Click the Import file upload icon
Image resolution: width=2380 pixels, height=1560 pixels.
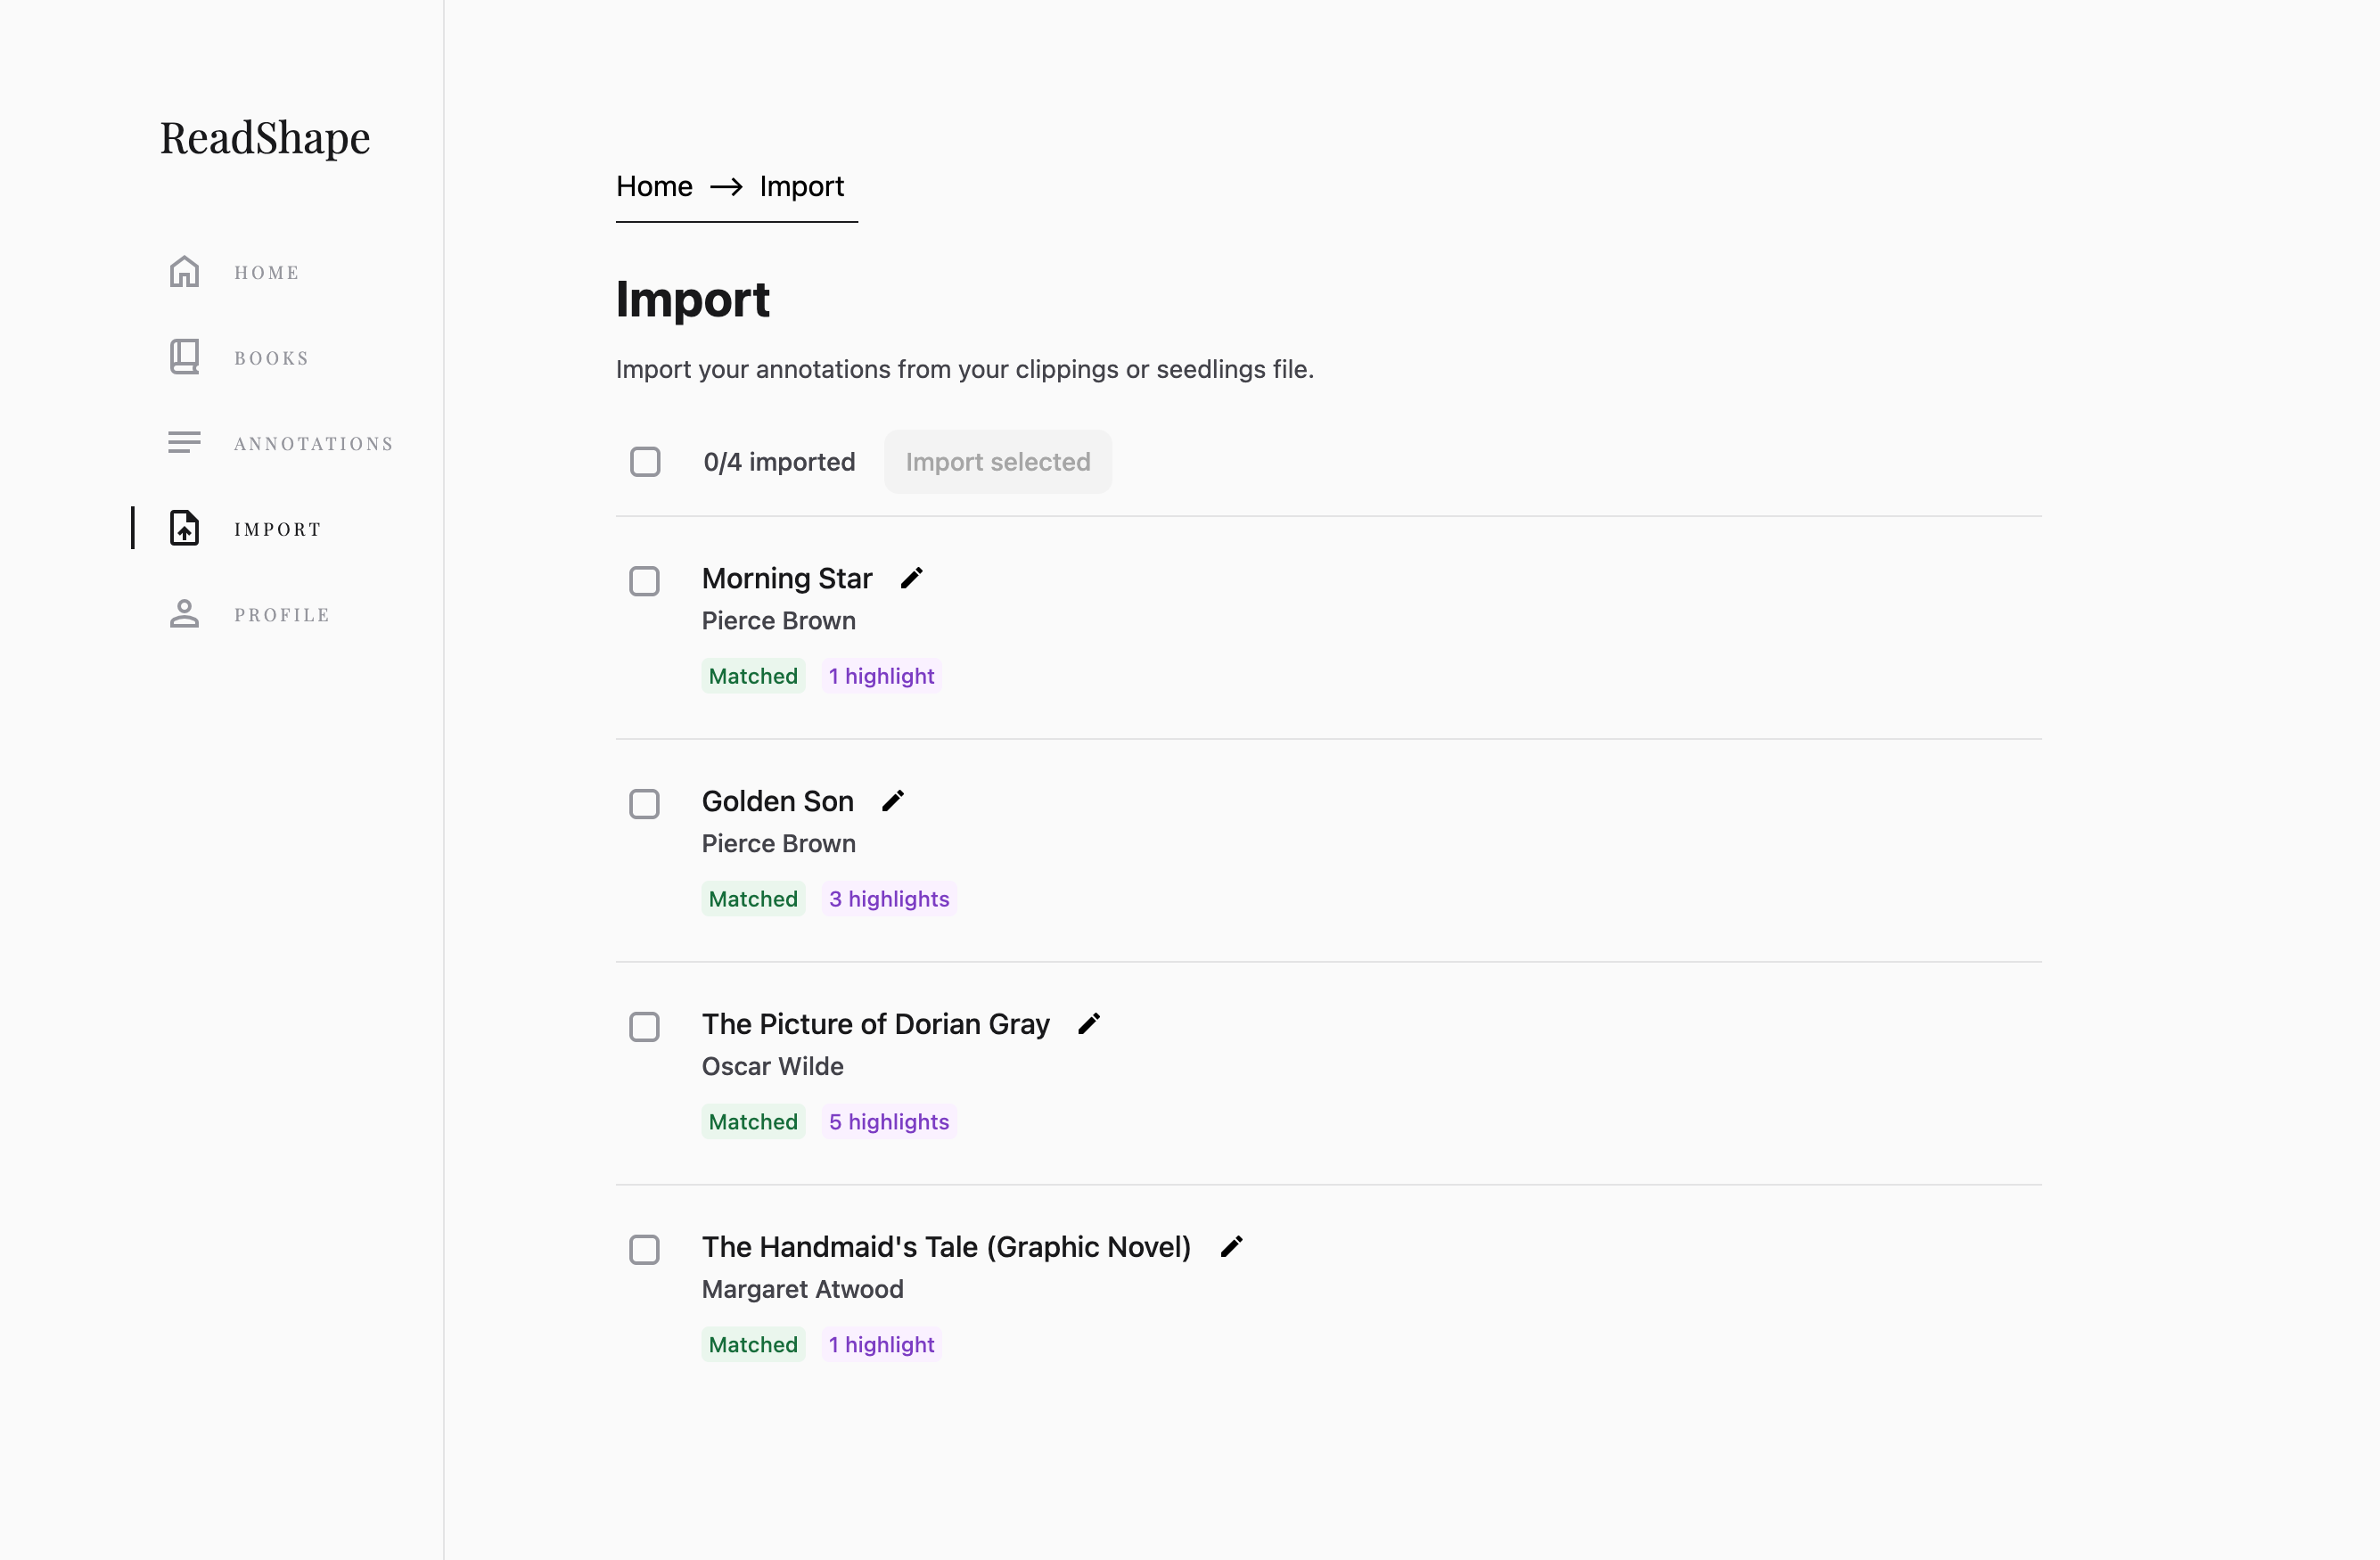pos(184,528)
